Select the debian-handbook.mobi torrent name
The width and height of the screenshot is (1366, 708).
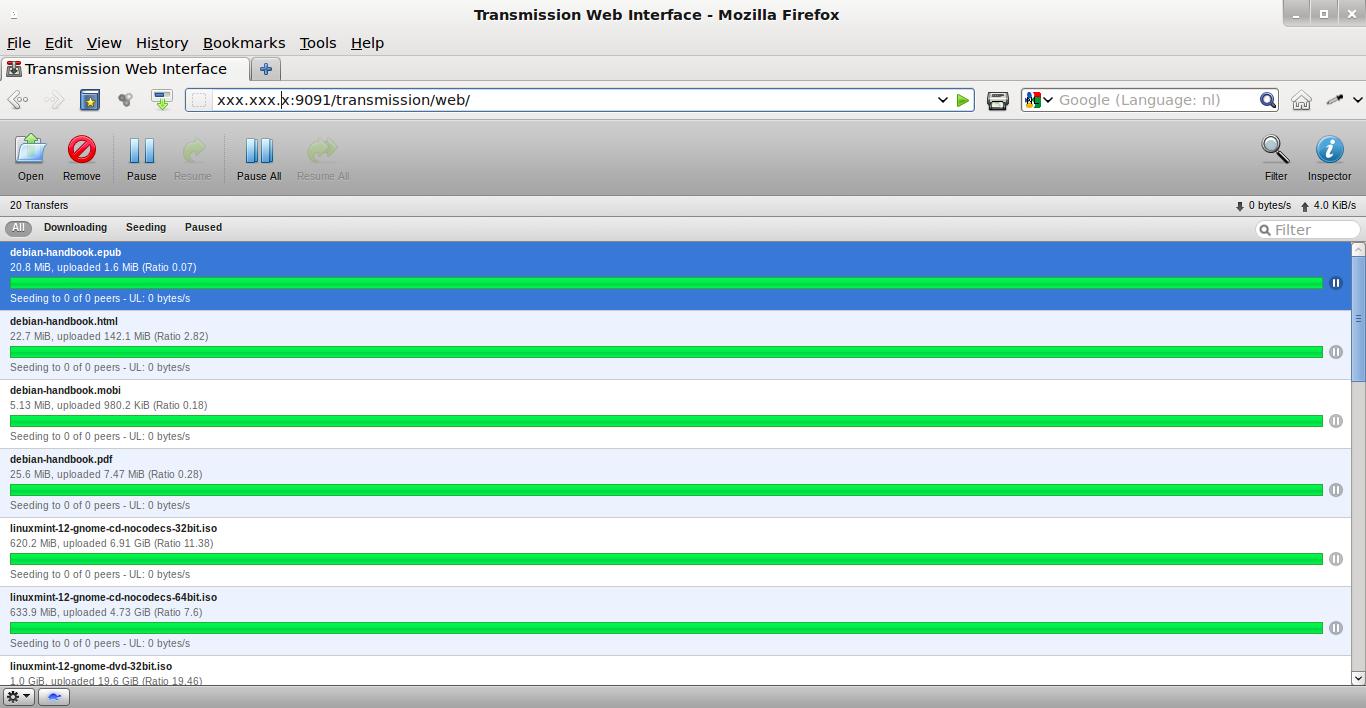tap(65, 390)
